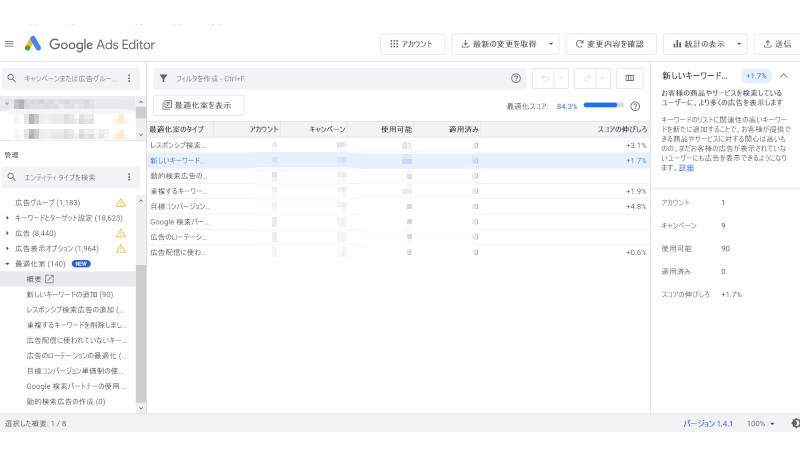Click the entity type search magnifier icon
Image resolution: width=800 pixels, height=450 pixels.
12,177
